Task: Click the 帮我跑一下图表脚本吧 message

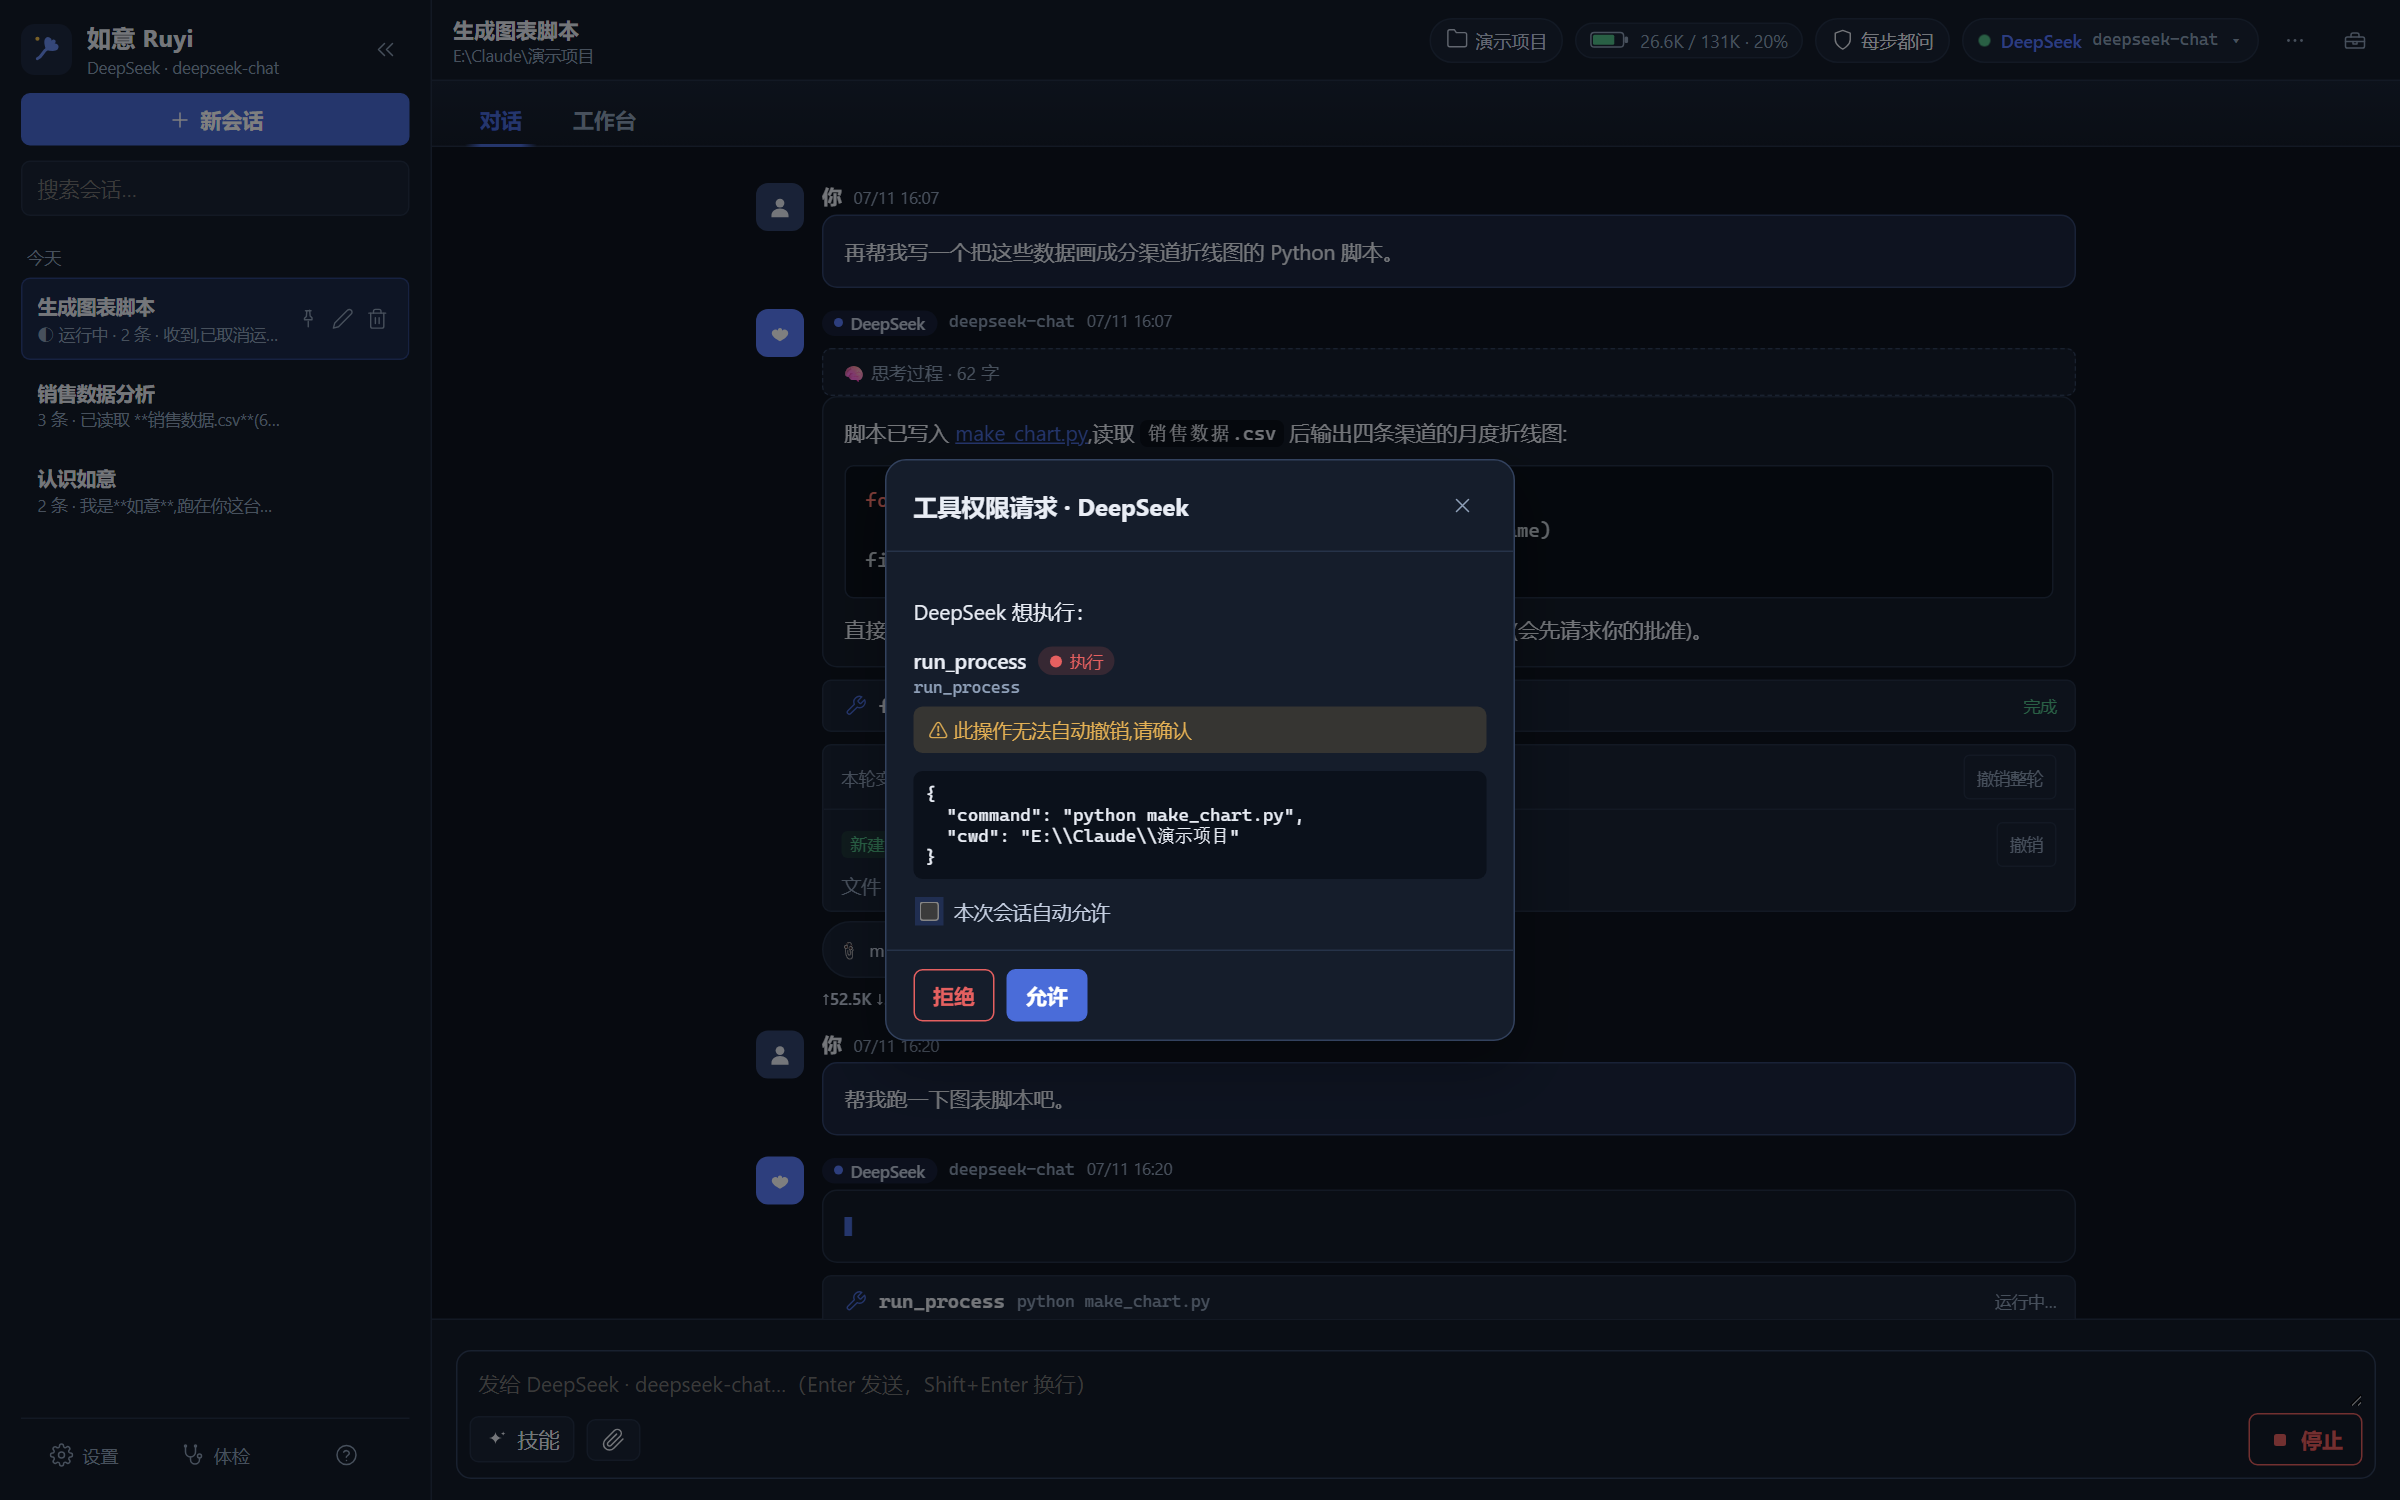Action: pos(1448,1099)
